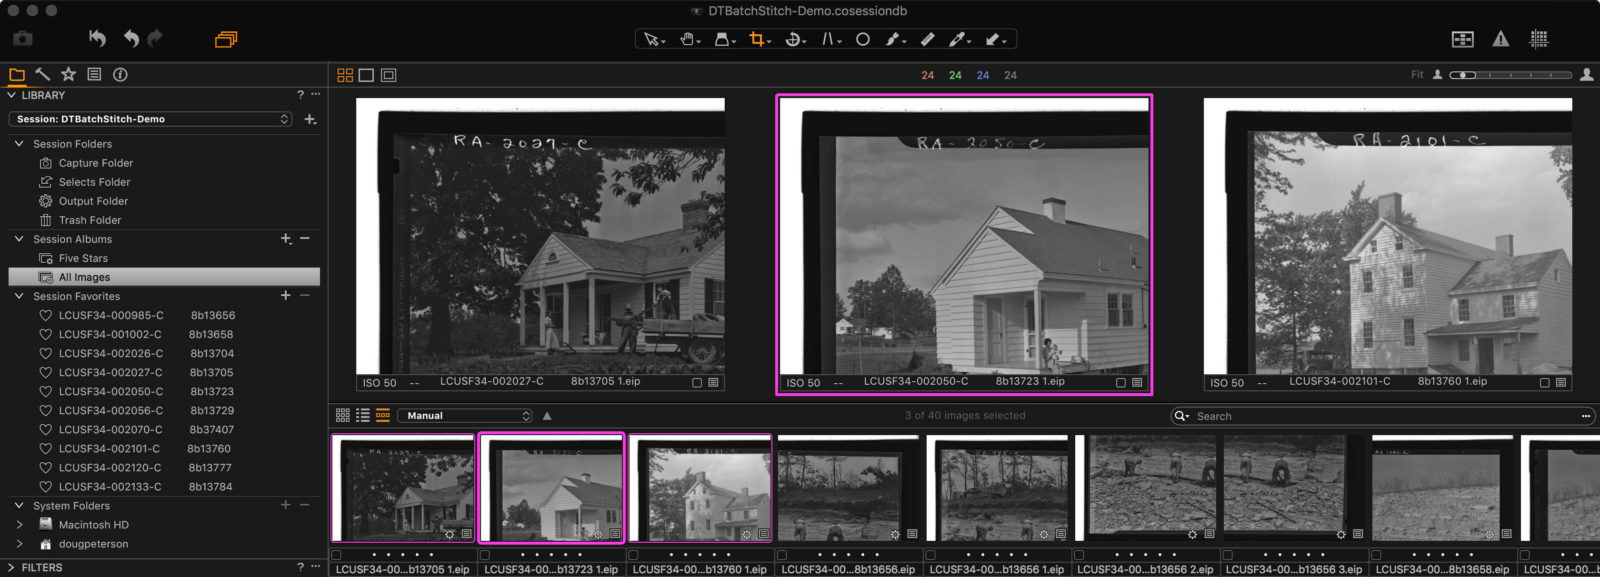Select the eyedropper picker tool

click(x=958, y=39)
